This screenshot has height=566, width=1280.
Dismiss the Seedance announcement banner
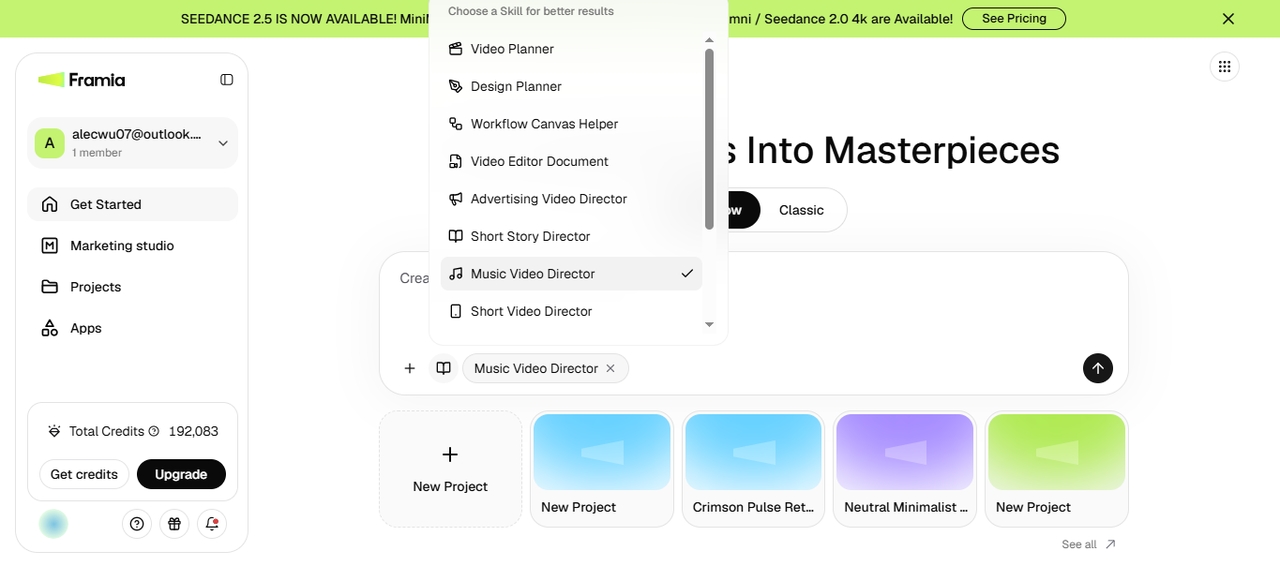(1229, 19)
